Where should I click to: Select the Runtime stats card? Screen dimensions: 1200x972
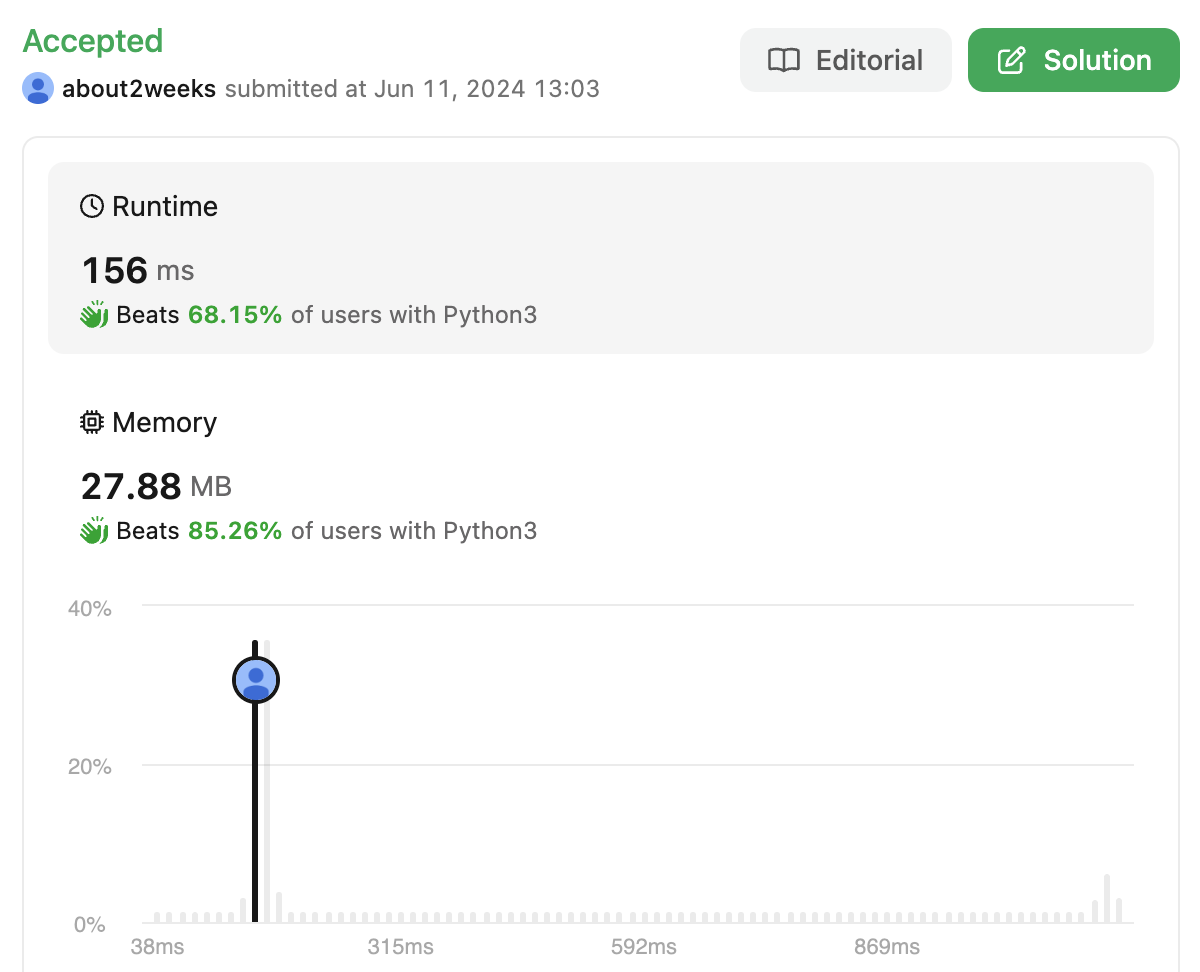pyautogui.click(x=600, y=258)
